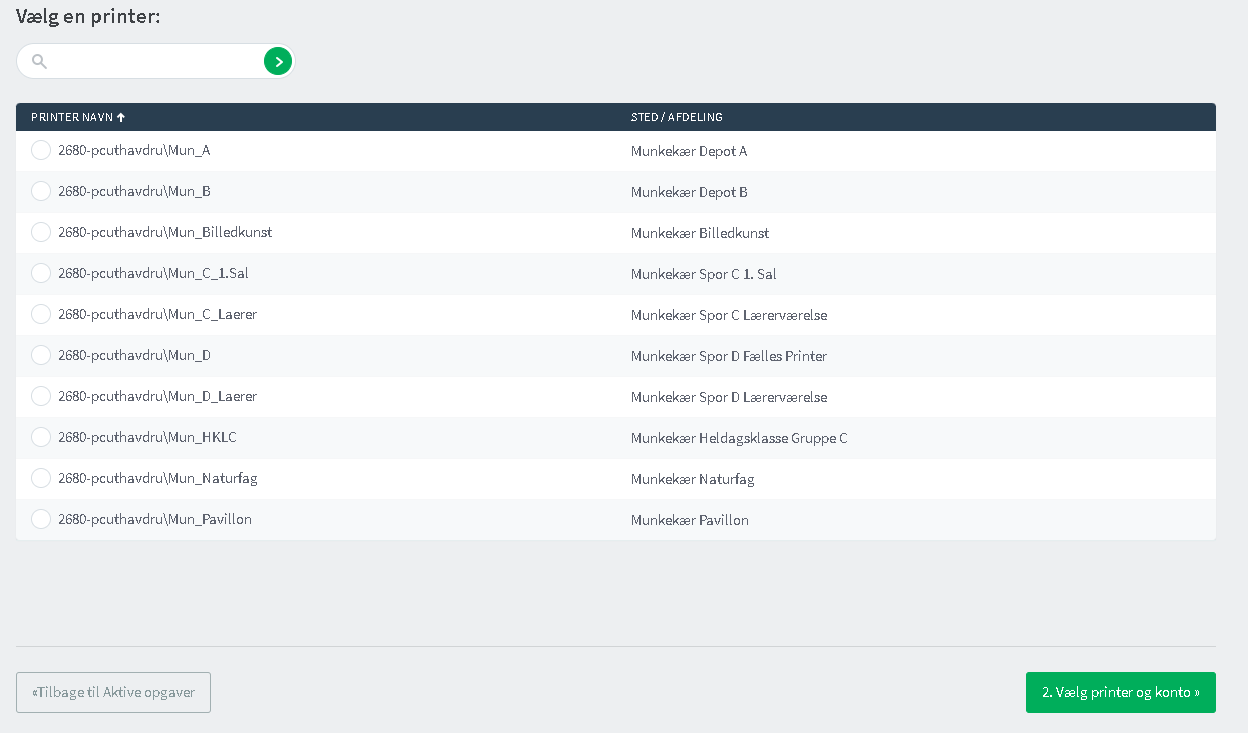Click the Sted / Afdeling column header
Screen dimensions: 1248x733
pos(676,117)
